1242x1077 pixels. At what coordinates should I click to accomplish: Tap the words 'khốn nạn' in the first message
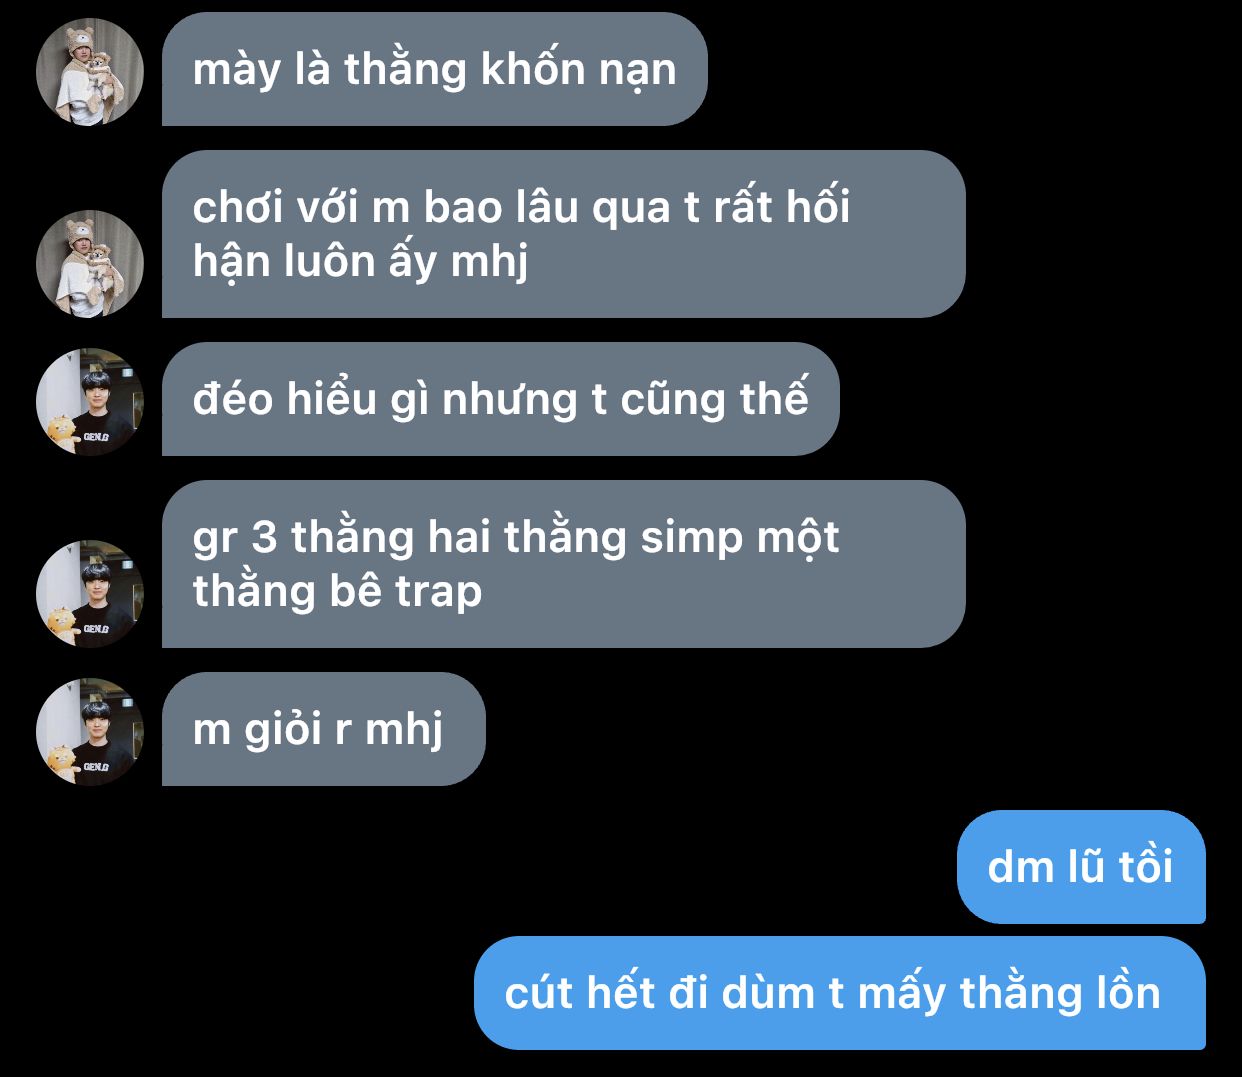point(579,71)
